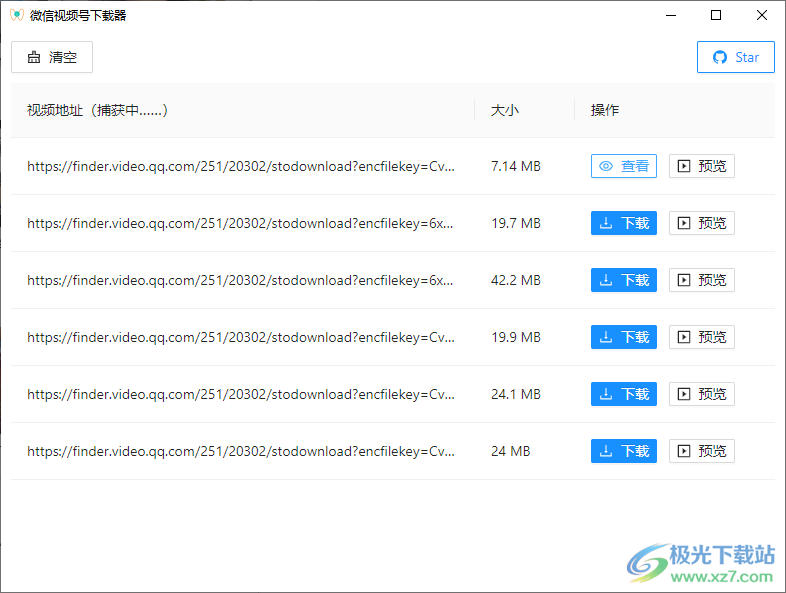This screenshot has width=786, height=593.
Task: Select the URL of the 24 MB row
Action: (241, 452)
